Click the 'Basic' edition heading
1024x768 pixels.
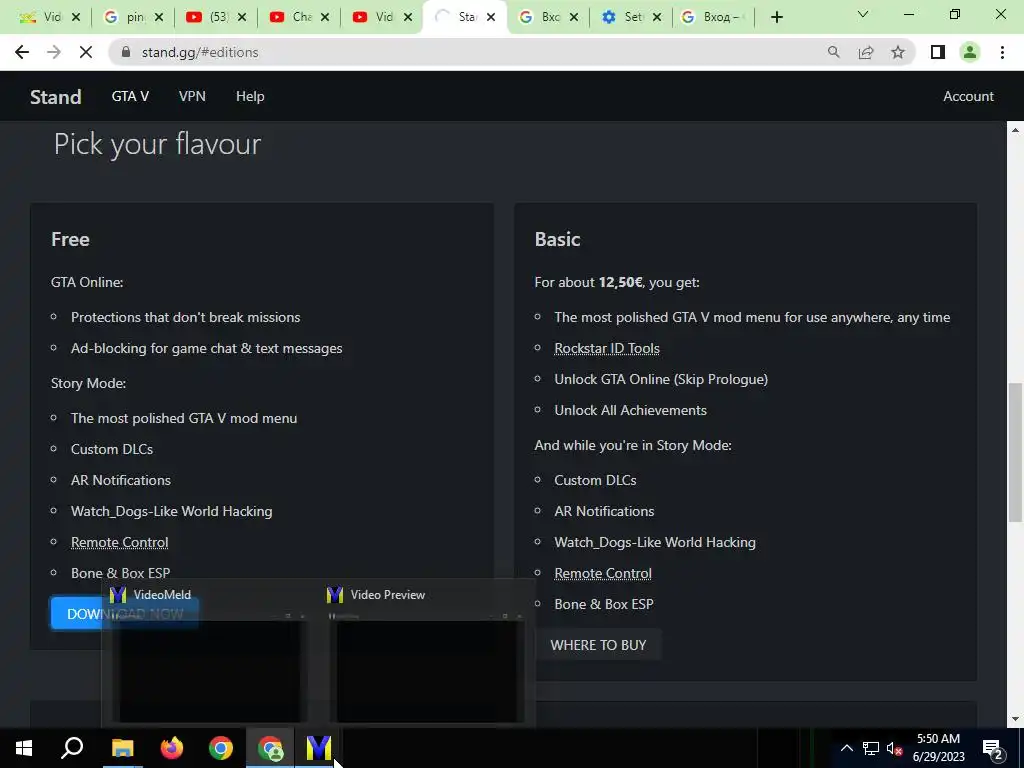tap(557, 239)
